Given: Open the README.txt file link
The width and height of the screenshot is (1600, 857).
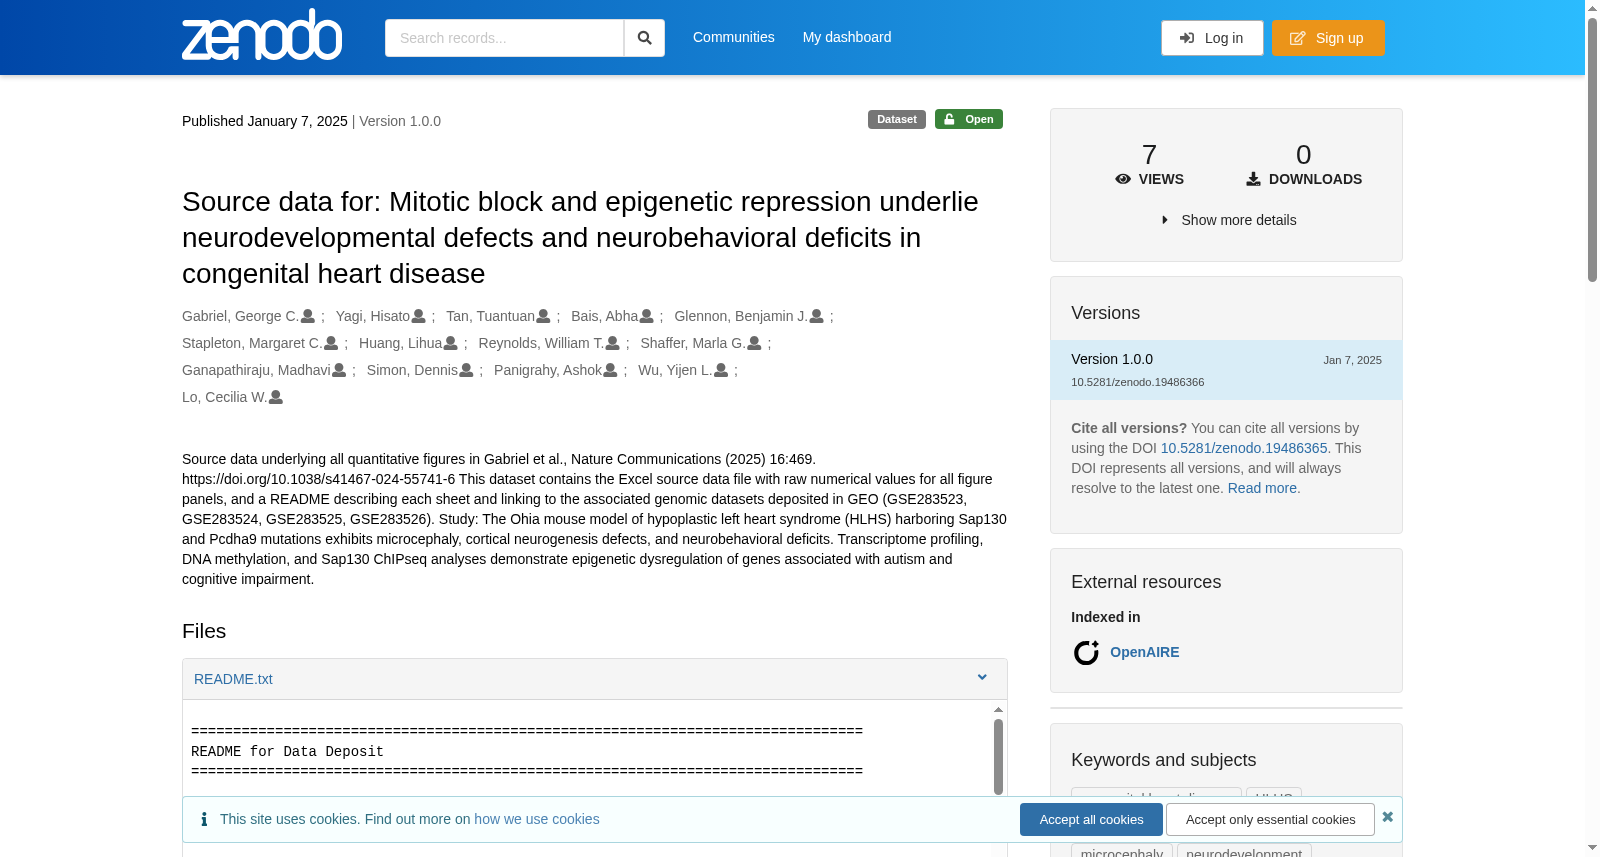Looking at the screenshot, I should [233, 679].
